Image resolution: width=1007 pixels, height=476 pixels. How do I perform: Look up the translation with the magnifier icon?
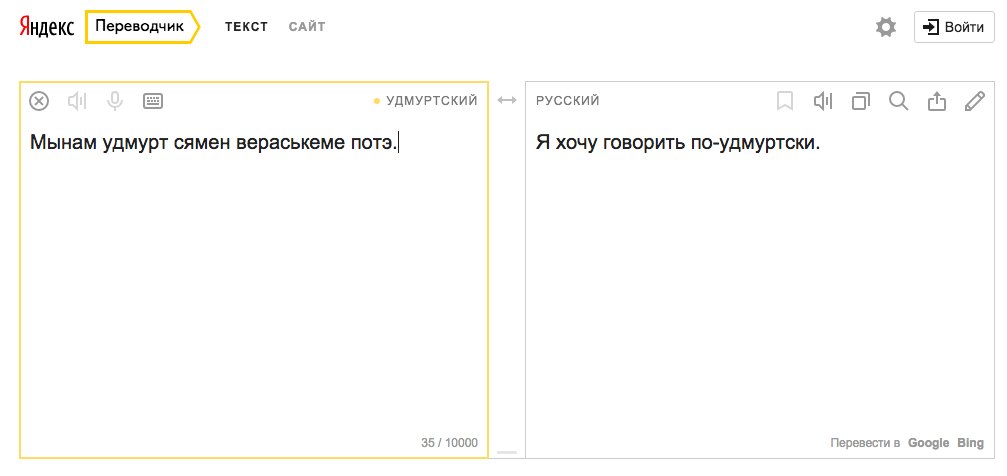tap(898, 101)
